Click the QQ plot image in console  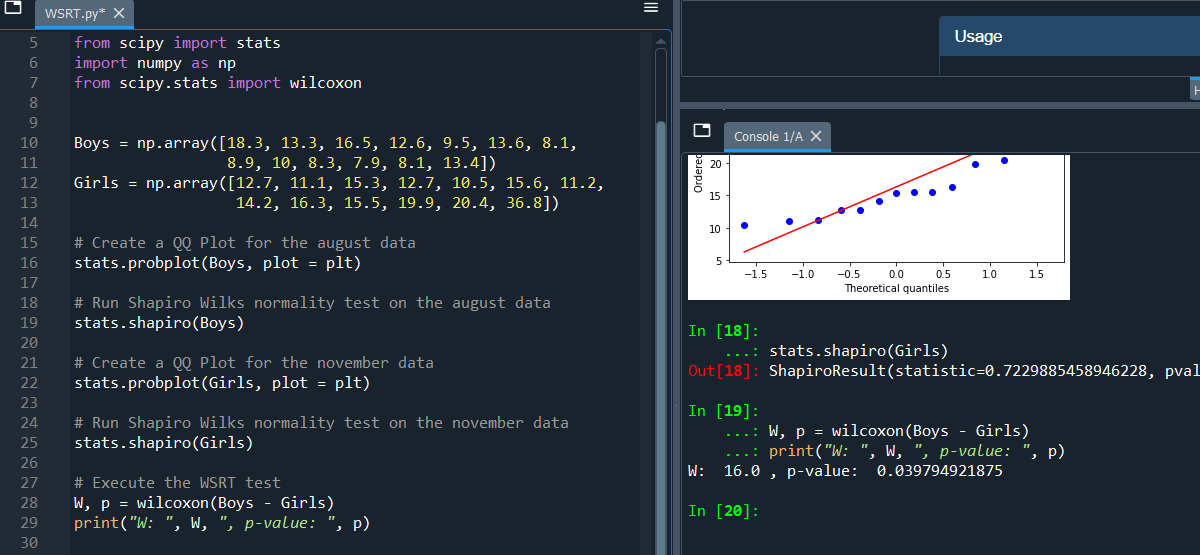(x=878, y=227)
